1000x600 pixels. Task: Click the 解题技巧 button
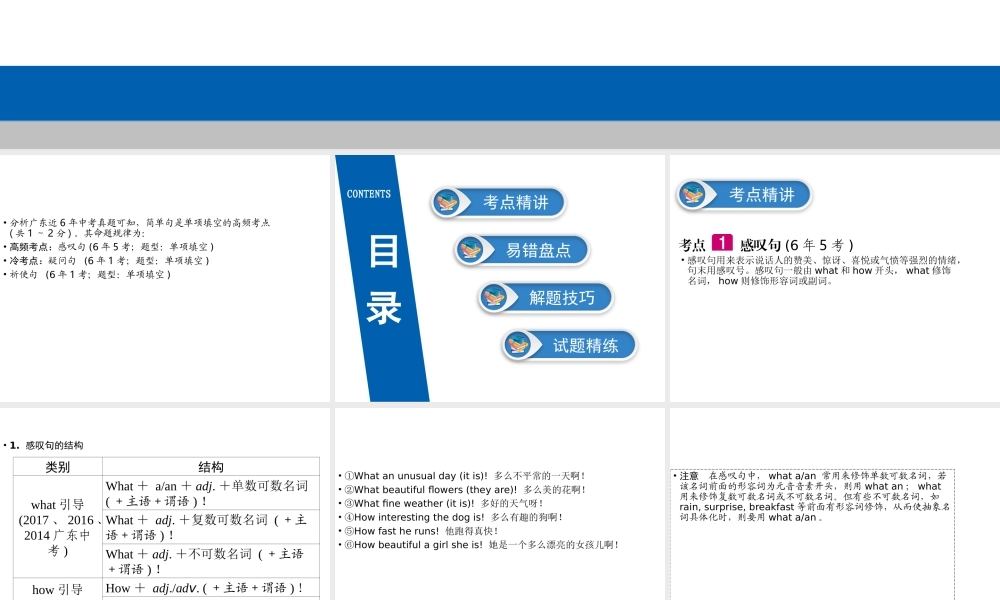(x=545, y=298)
